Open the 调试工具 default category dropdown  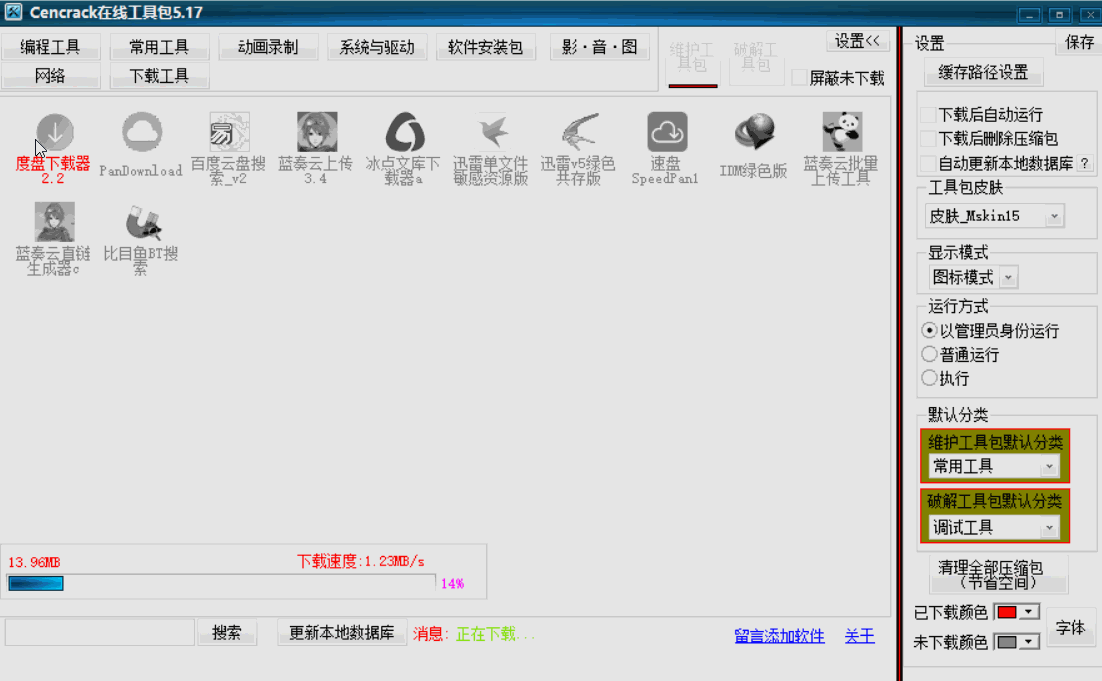[994, 527]
